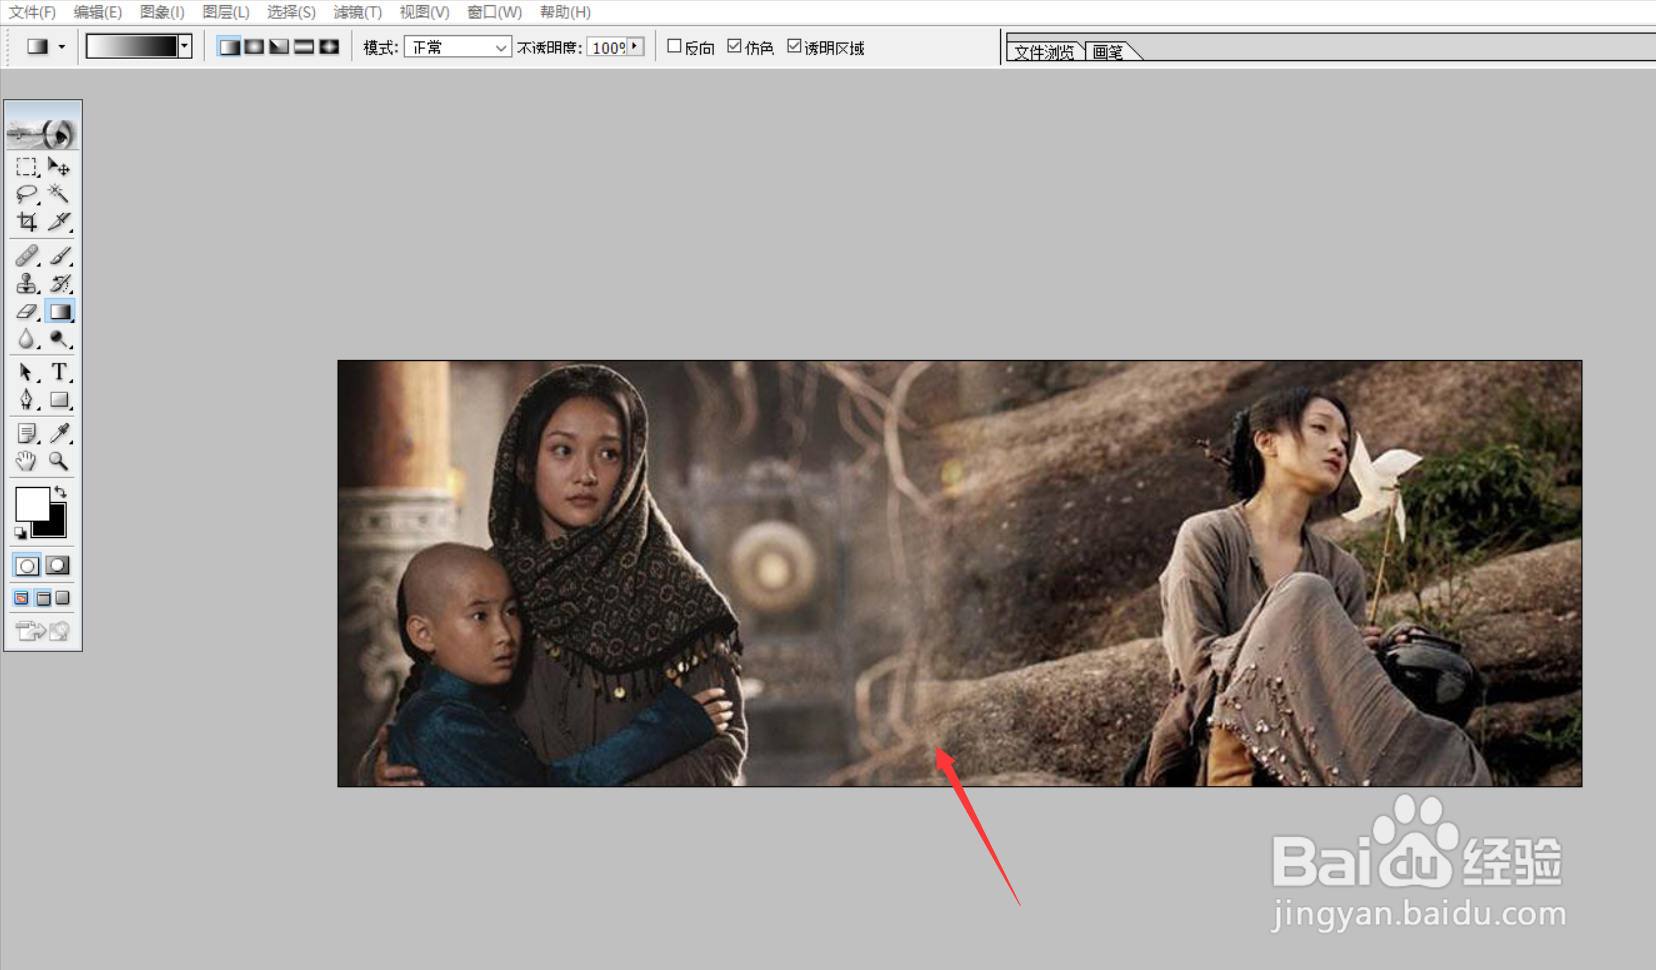
Task: Select the Gradient tool in toolbox
Action: [x=60, y=312]
